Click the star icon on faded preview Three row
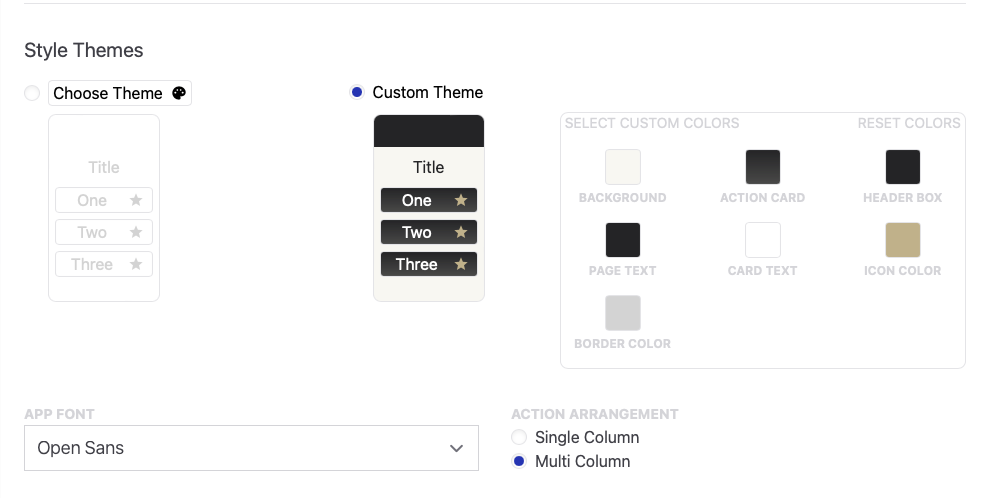The width and height of the screenshot is (985, 498). pos(136,264)
